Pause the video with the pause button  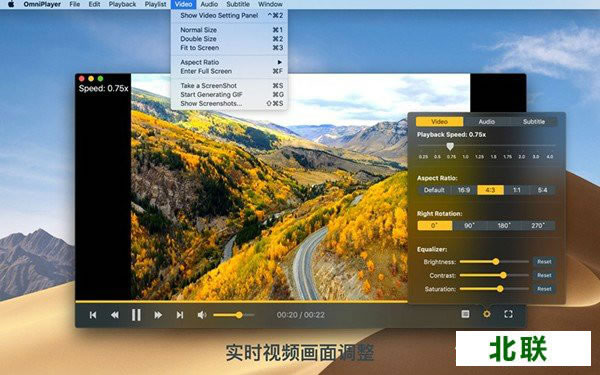click(136, 315)
